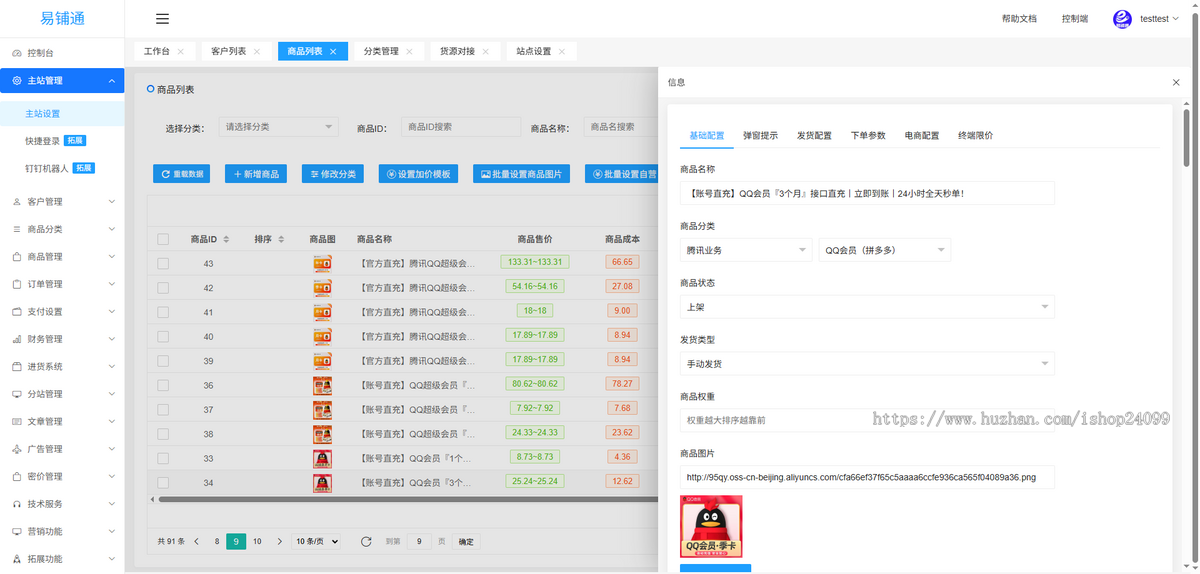This screenshot has width=1200, height=574.
Task: Open the testtest user dropdown
Action: click(1159, 19)
